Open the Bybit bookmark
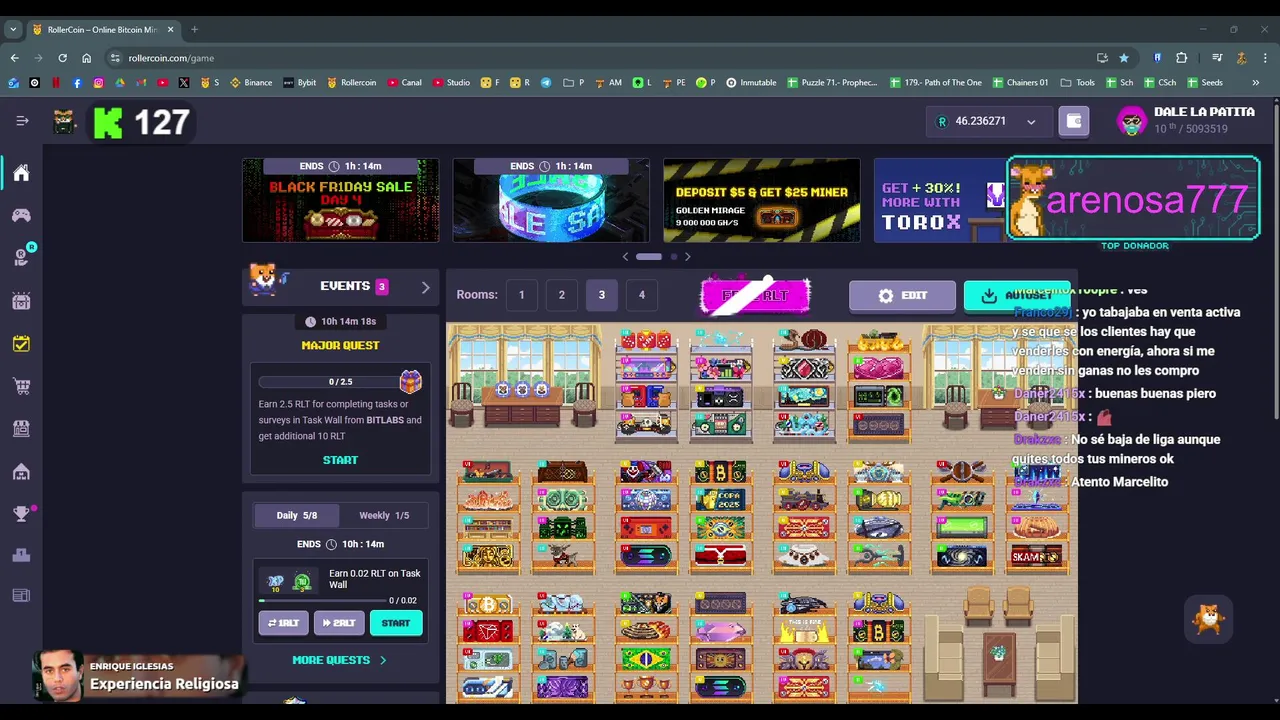Image resolution: width=1280 pixels, height=720 pixels. point(300,83)
